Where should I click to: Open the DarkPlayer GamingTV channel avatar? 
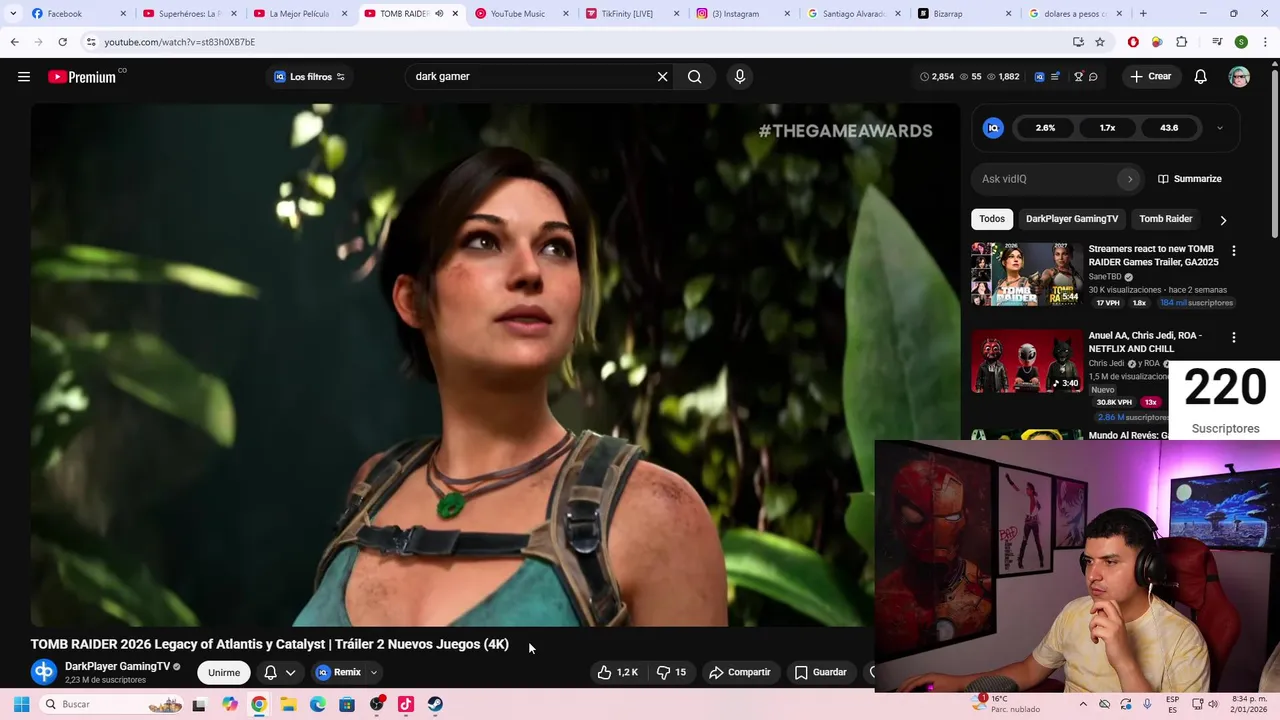pyautogui.click(x=43, y=672)
